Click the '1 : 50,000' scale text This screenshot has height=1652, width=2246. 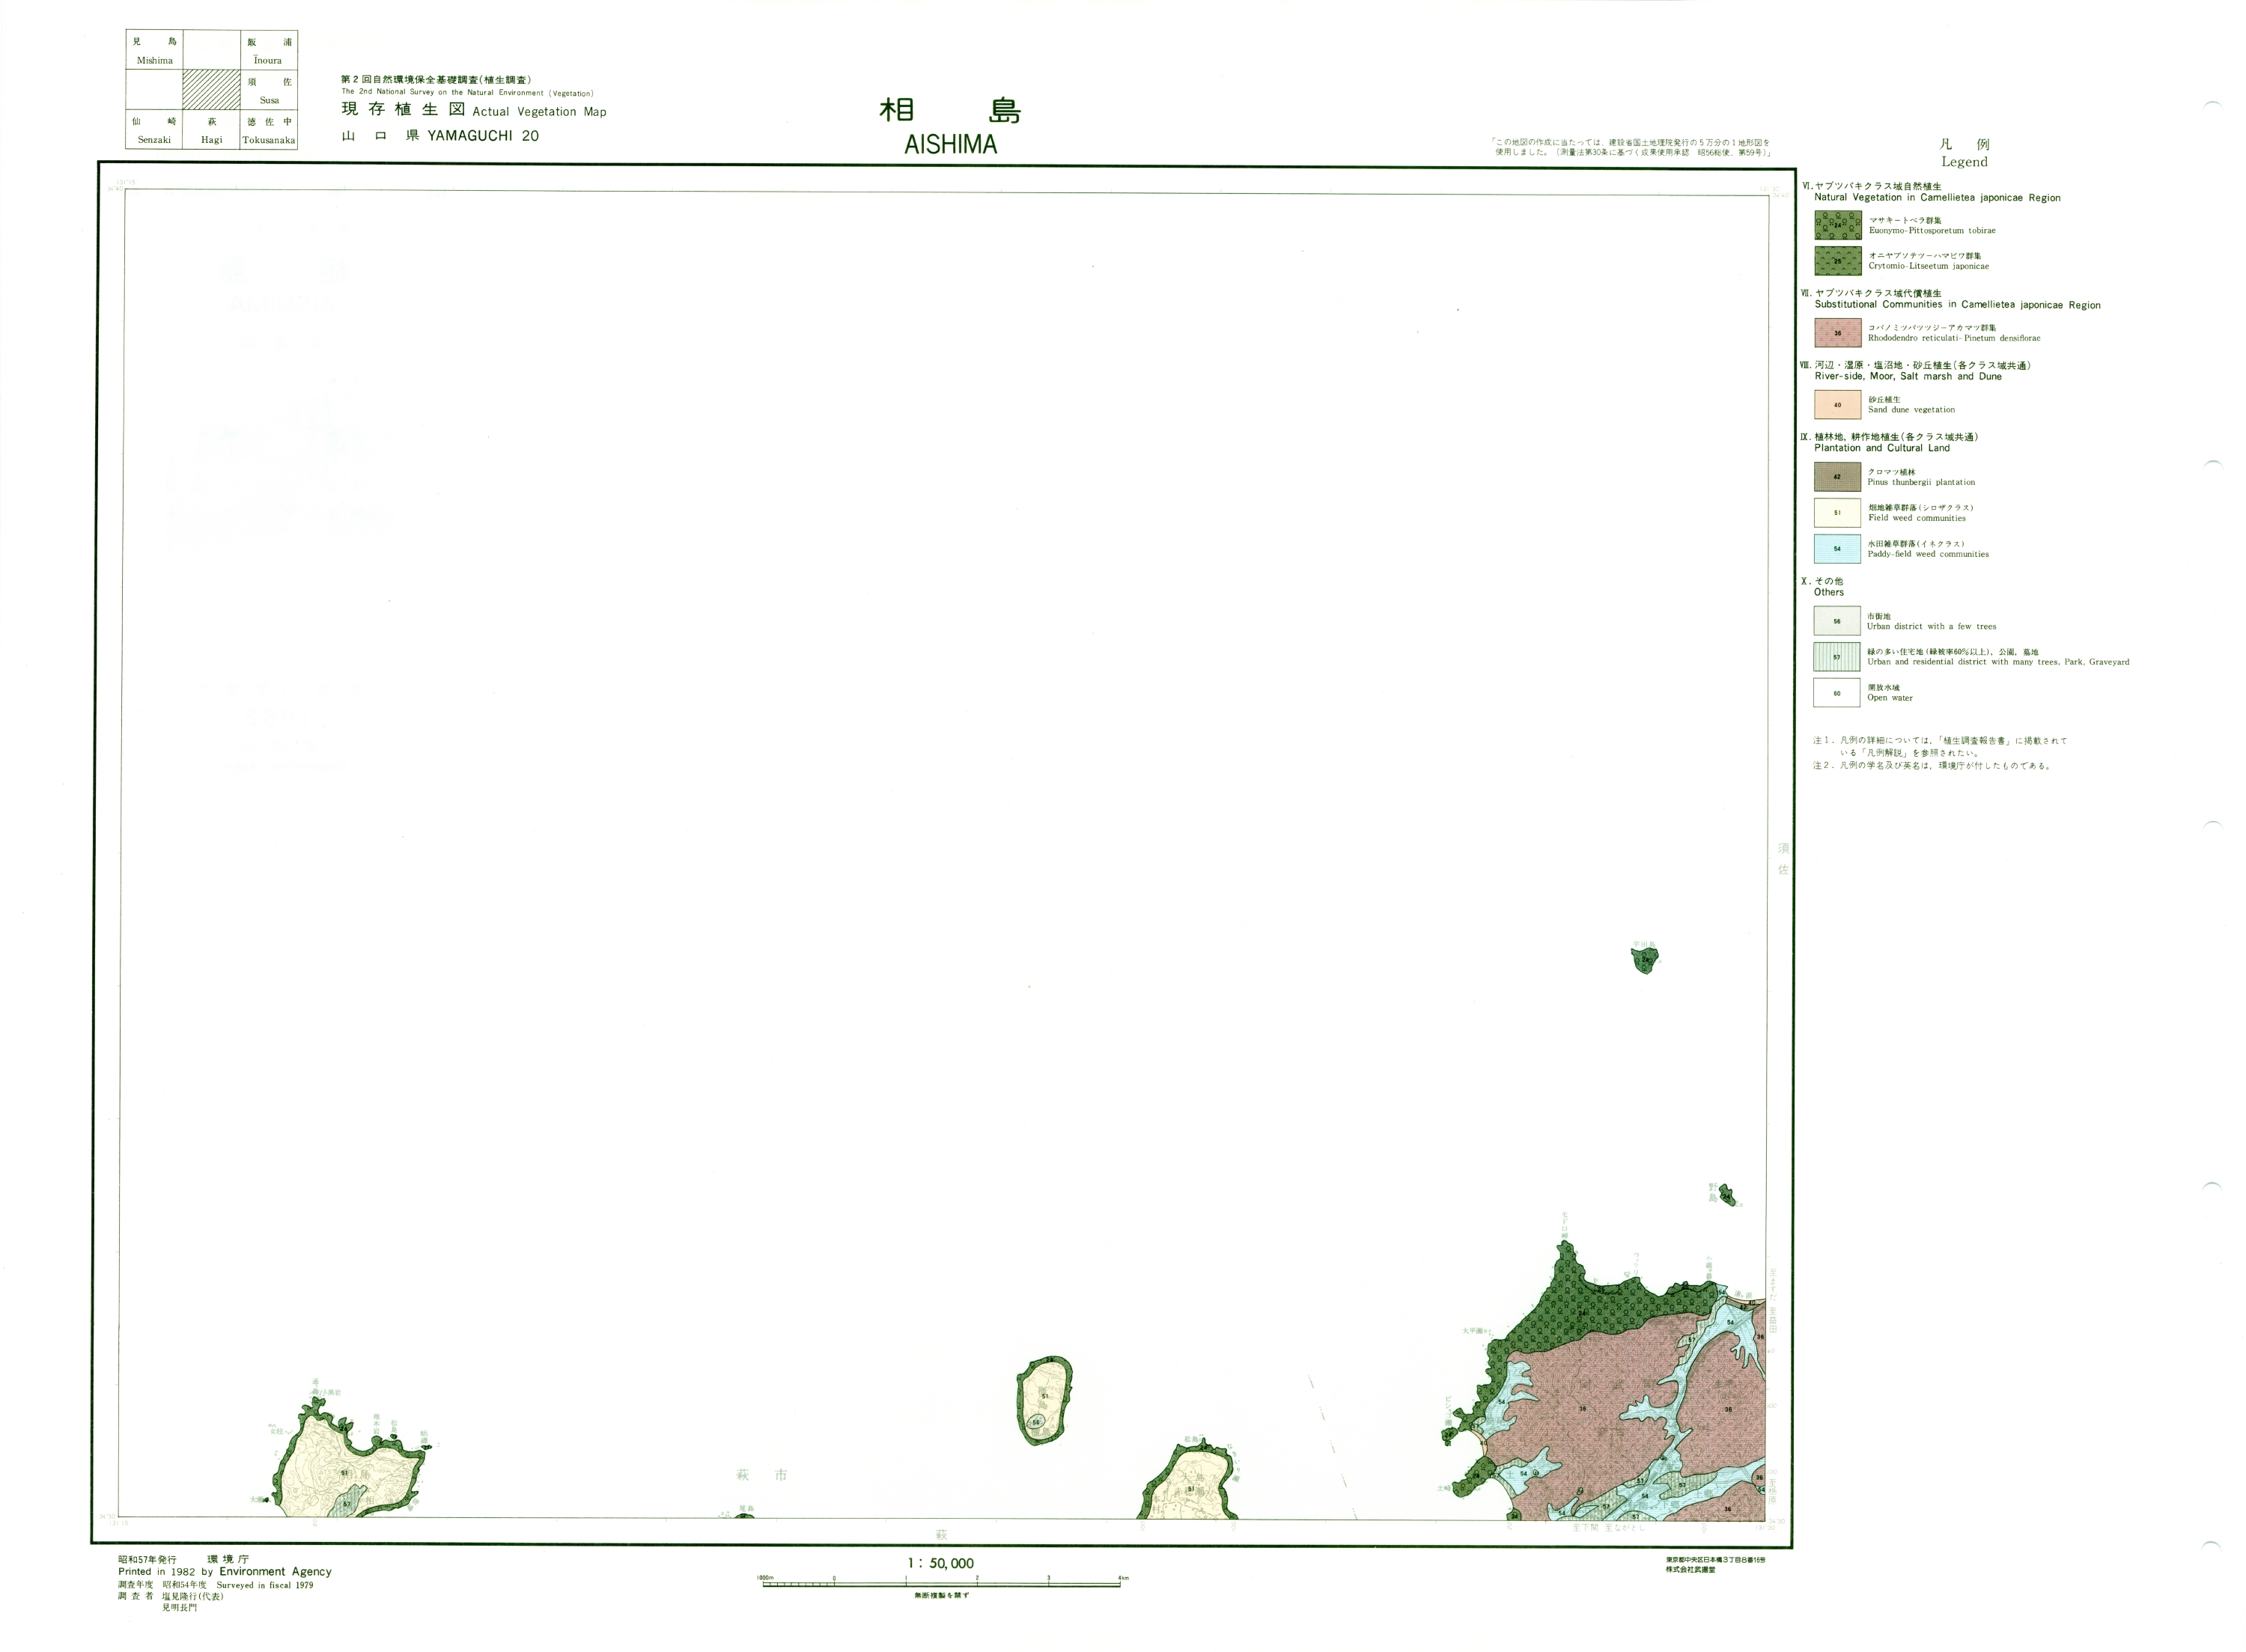coord(940,1563)
